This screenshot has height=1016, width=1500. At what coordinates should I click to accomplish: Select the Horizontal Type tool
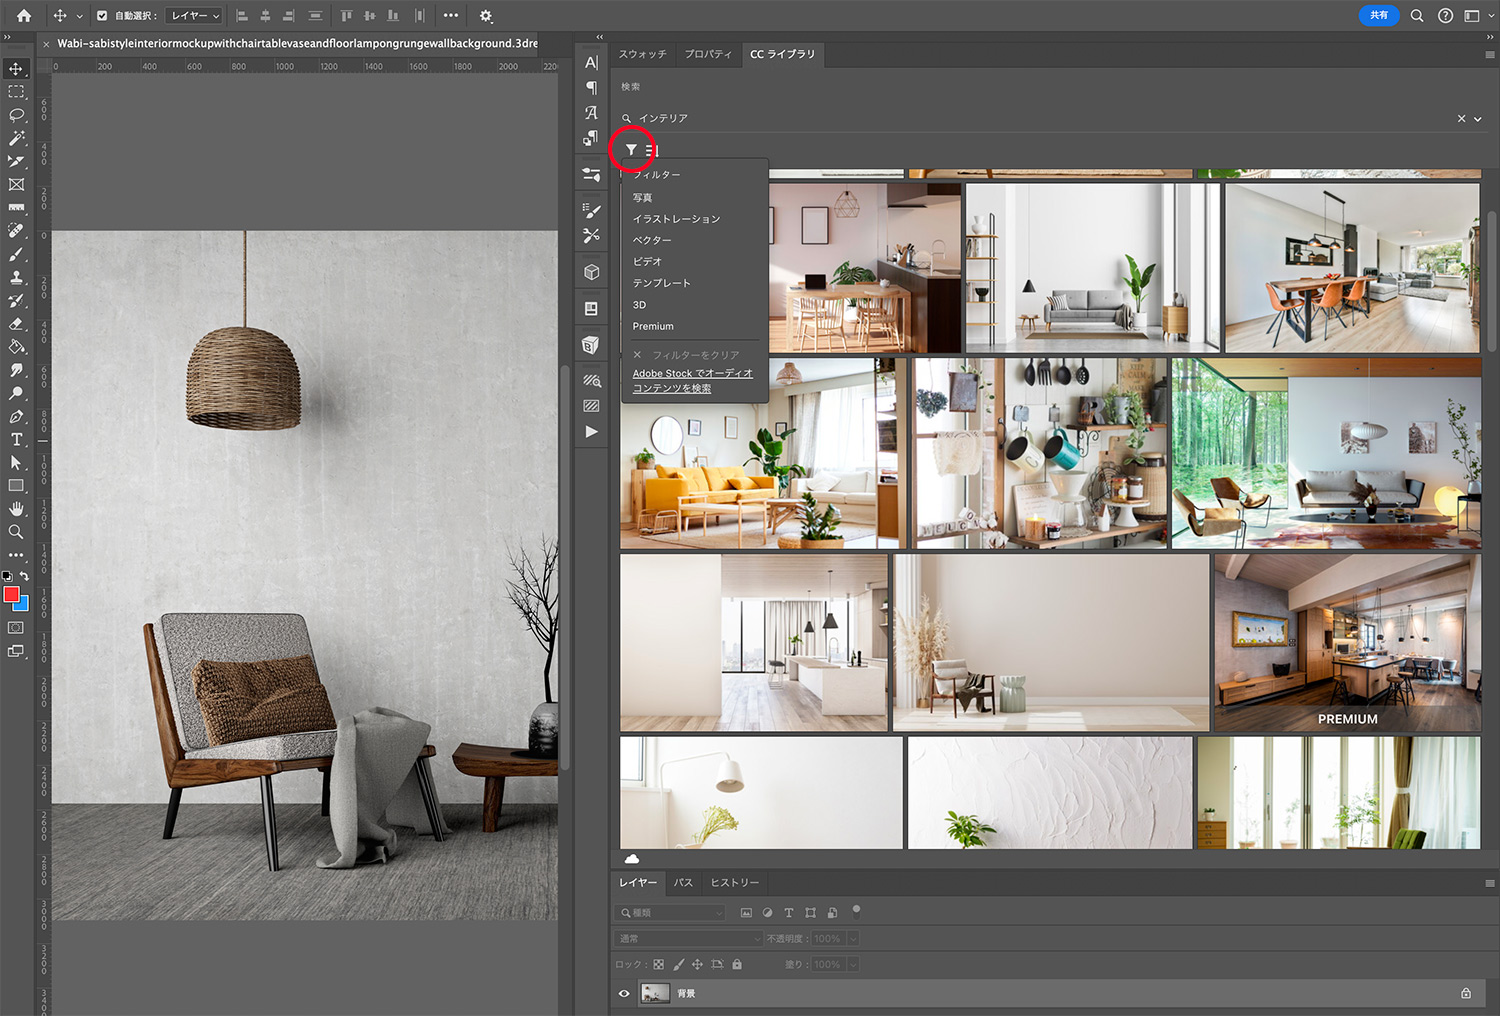click(16, 440)
